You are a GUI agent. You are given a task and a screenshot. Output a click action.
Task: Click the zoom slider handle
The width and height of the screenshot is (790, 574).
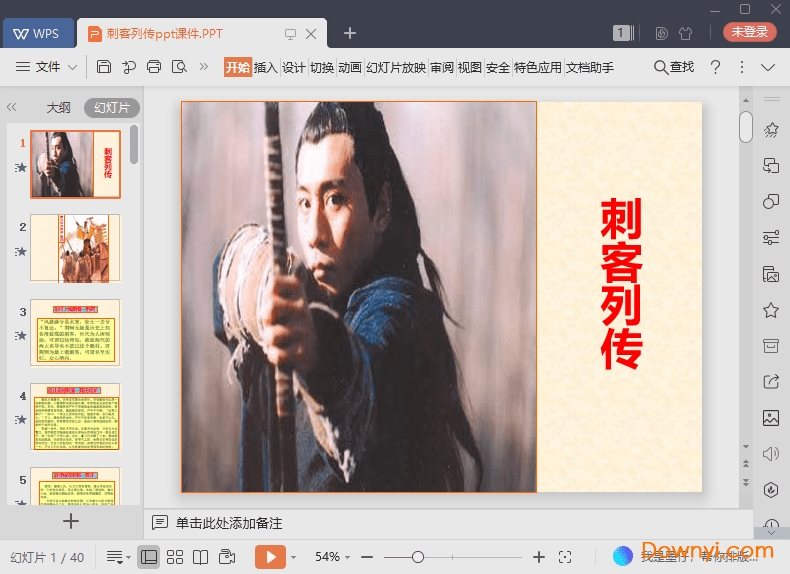[x=418, y=557]
